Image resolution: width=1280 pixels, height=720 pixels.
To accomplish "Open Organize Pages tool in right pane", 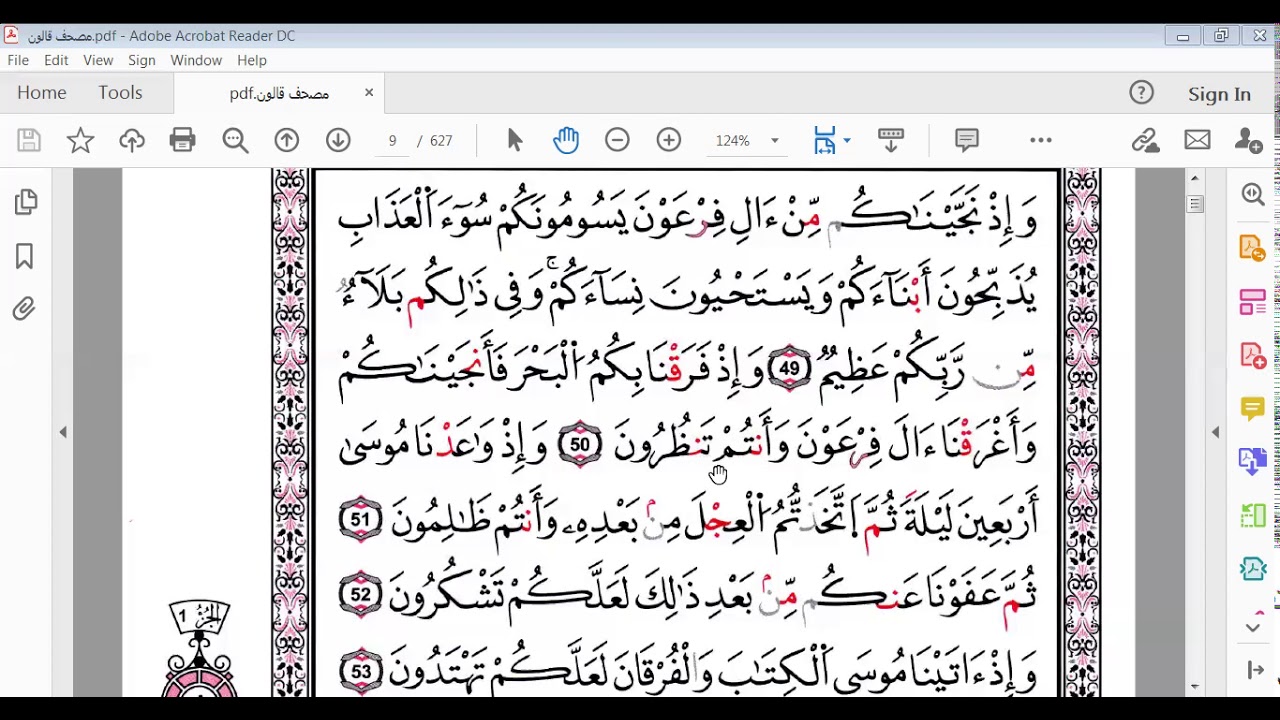I will (x=1253, y=515).
